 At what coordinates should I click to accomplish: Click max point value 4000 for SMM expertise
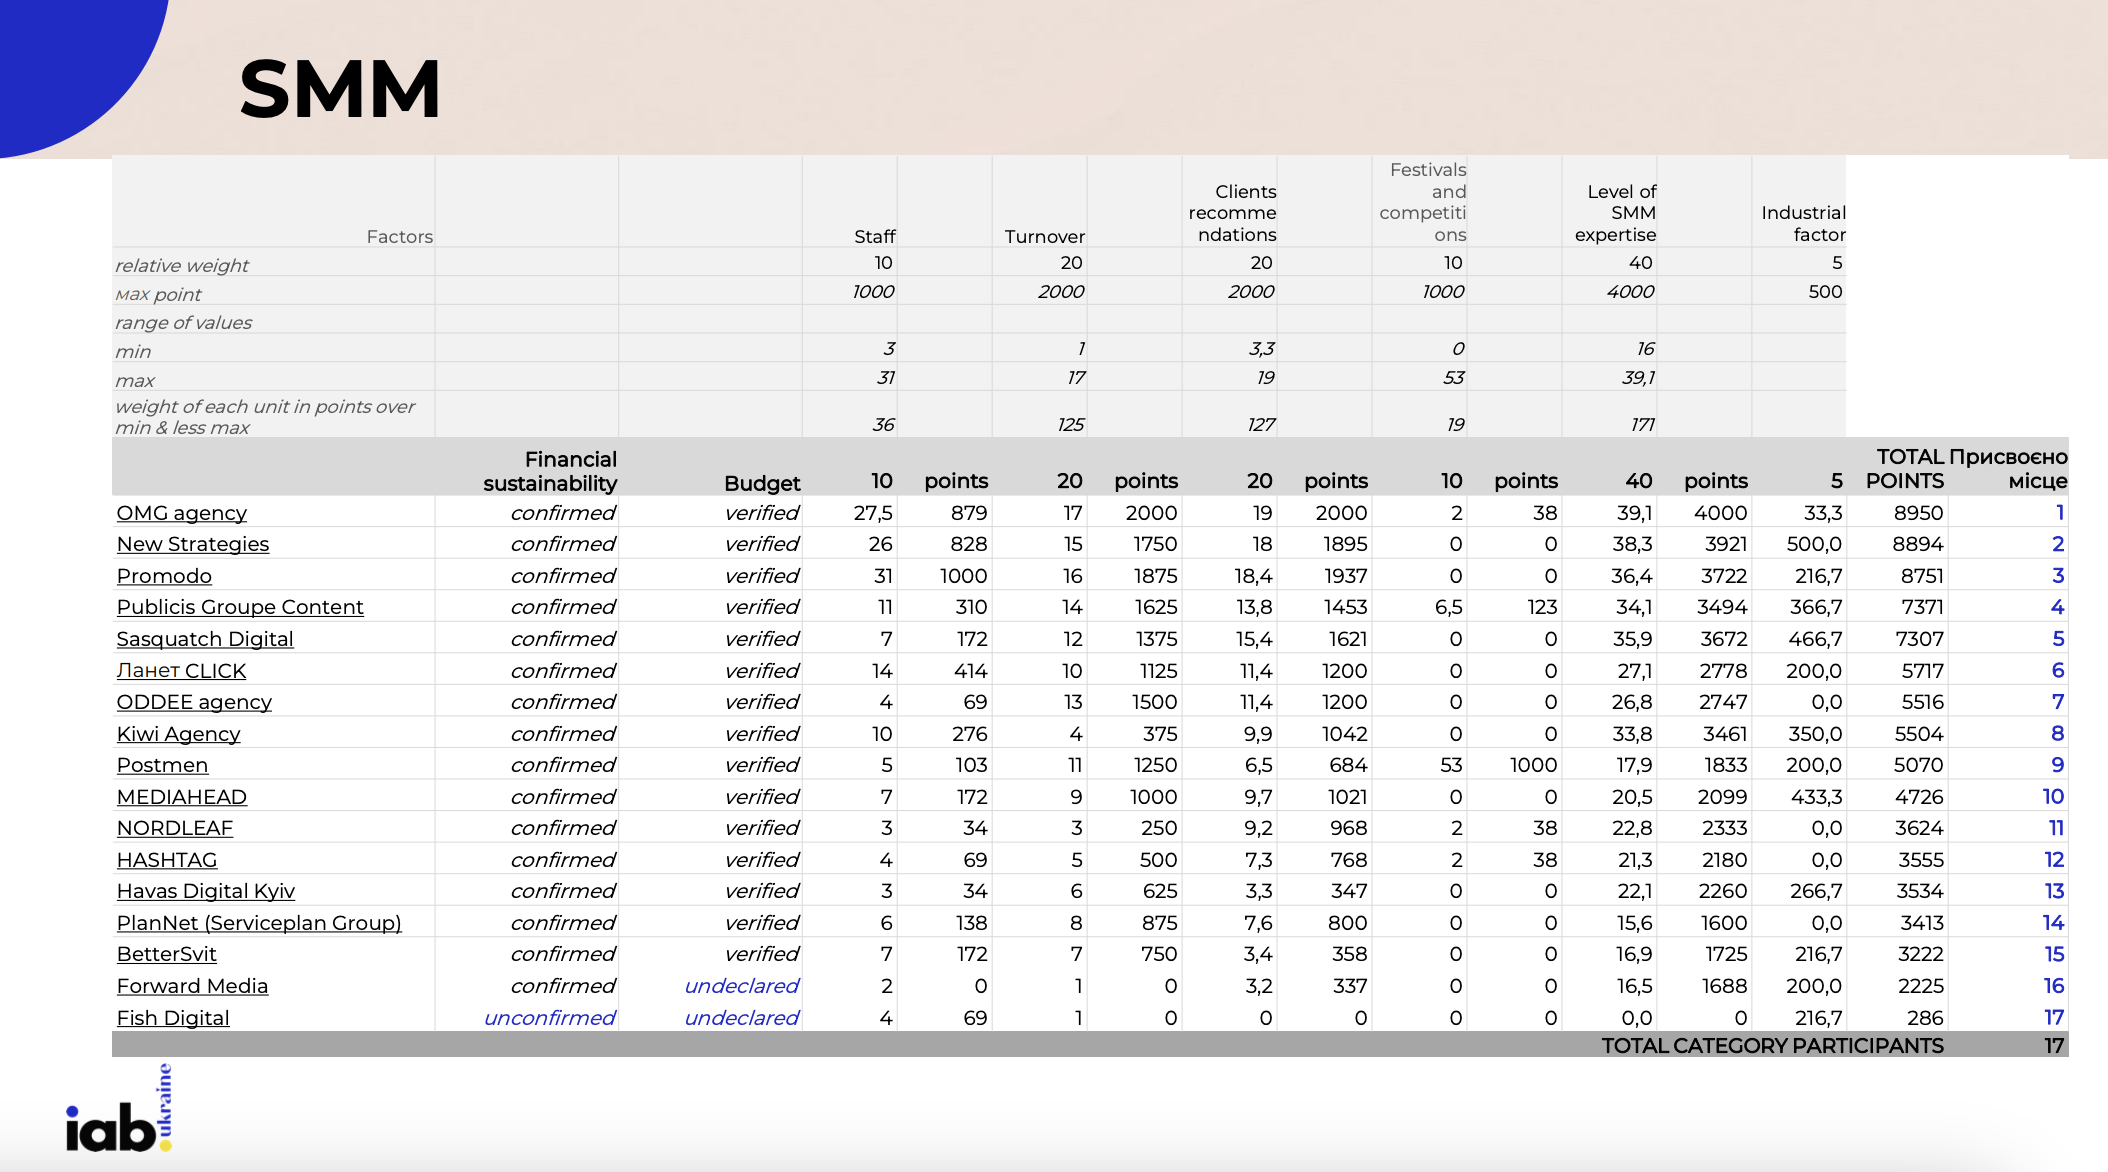(1630, 292)
